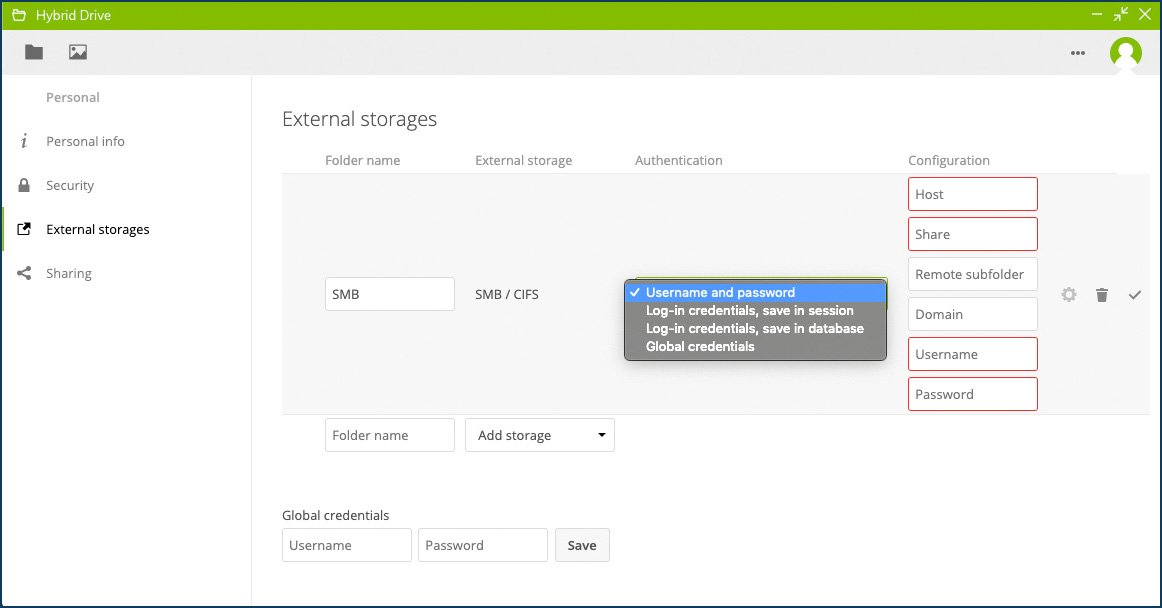1162x608 pixels.
Task: Go to the Security settings section
Action: tap(70, 185)
